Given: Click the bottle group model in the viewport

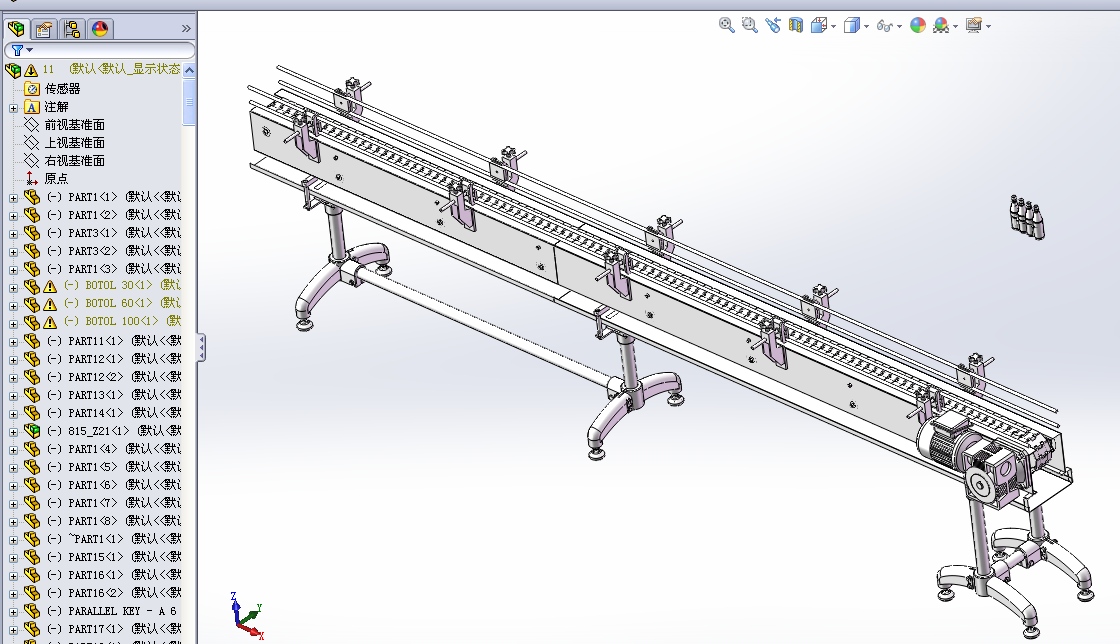Looking at the screenshot, I should pyautogui.click(x=1026, y=216).
